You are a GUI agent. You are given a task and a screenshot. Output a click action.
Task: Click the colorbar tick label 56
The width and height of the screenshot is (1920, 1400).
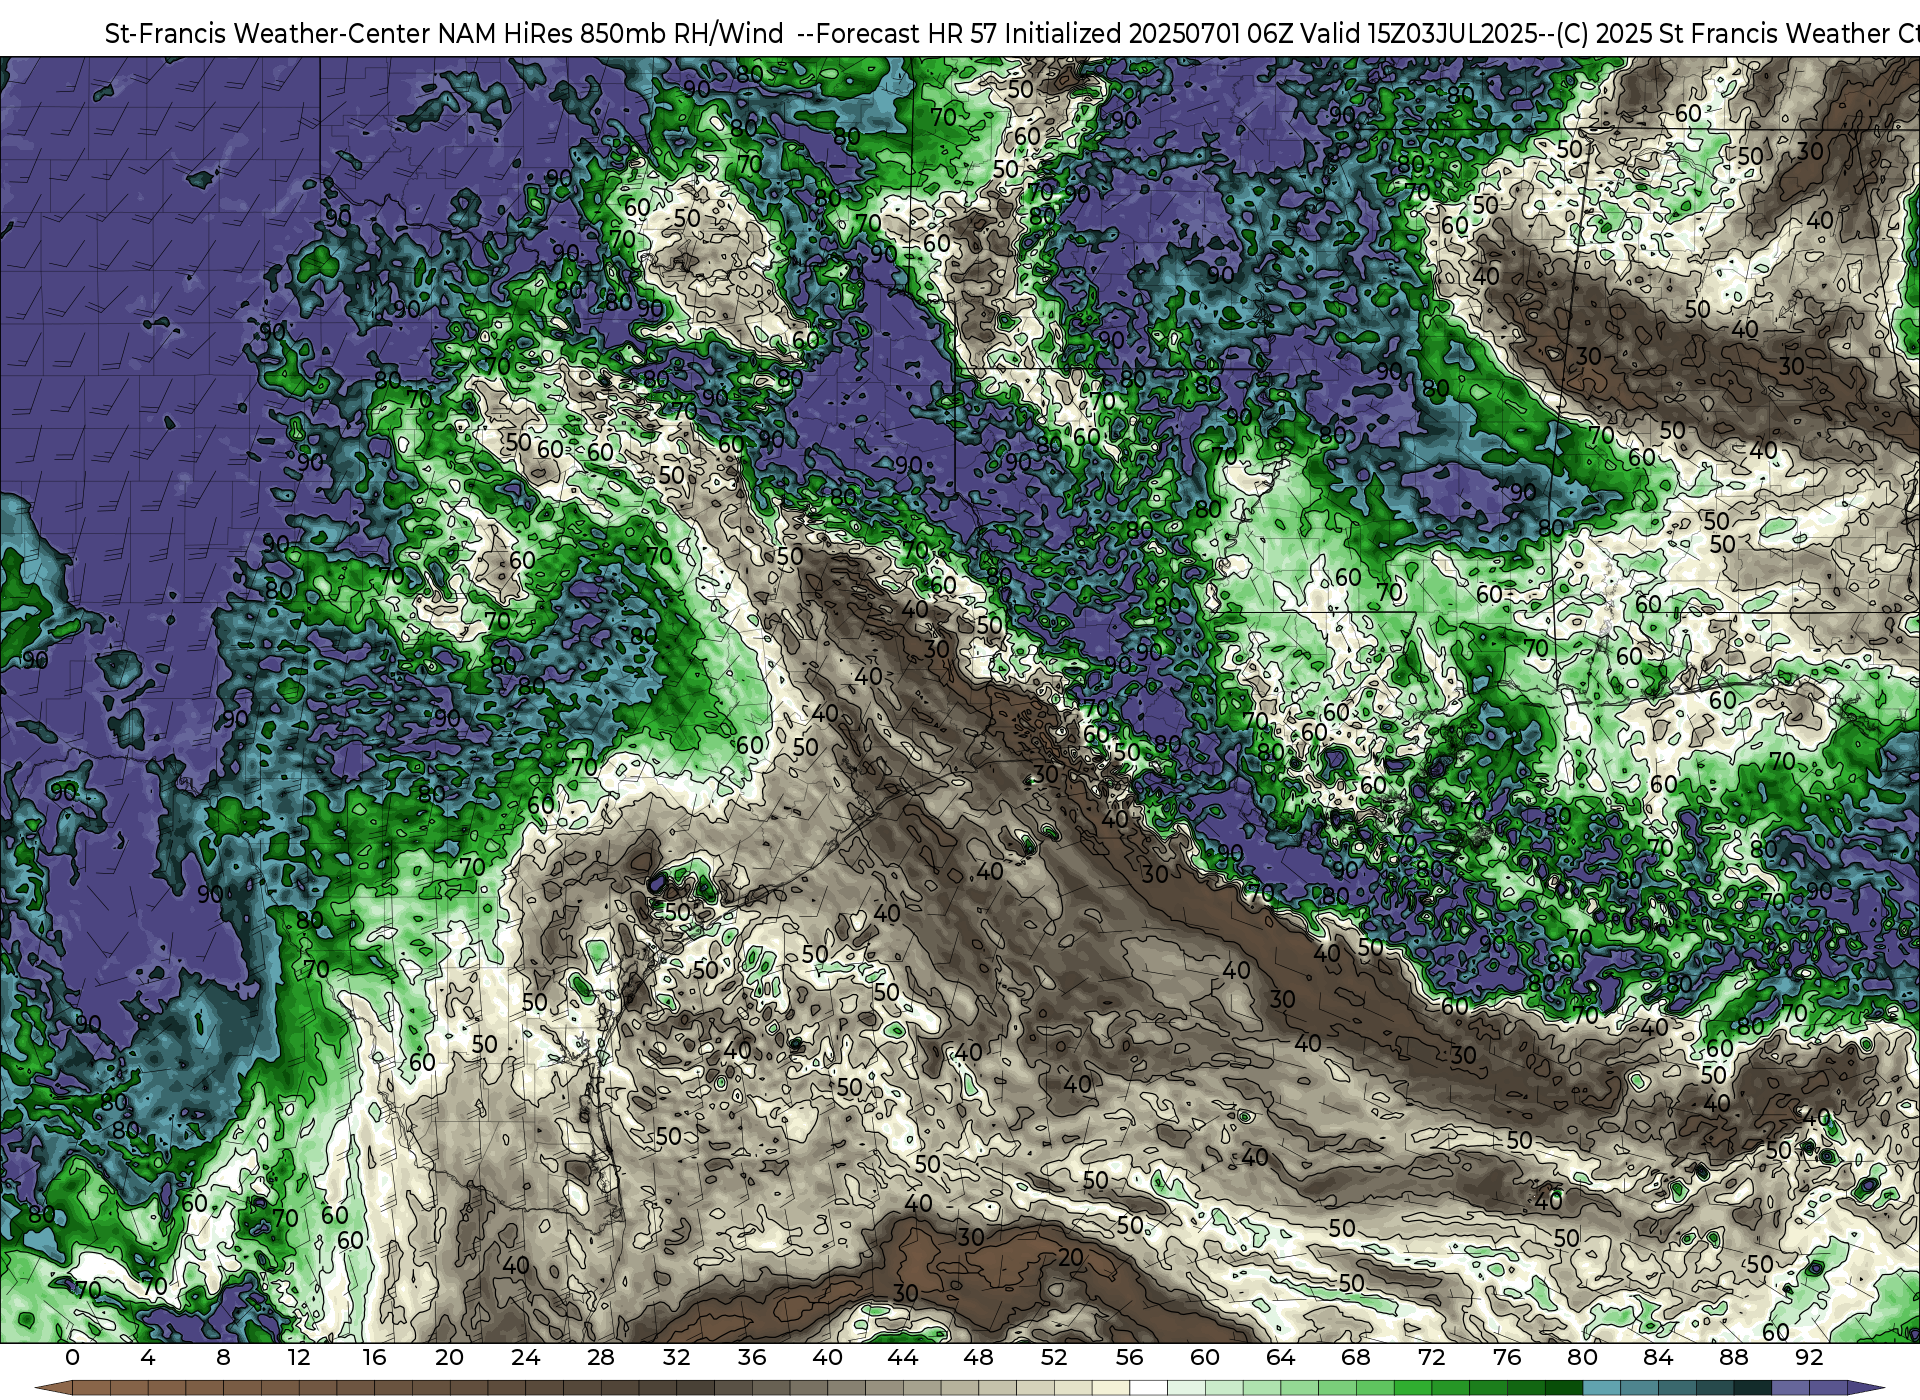(x=1130, y=1357)
